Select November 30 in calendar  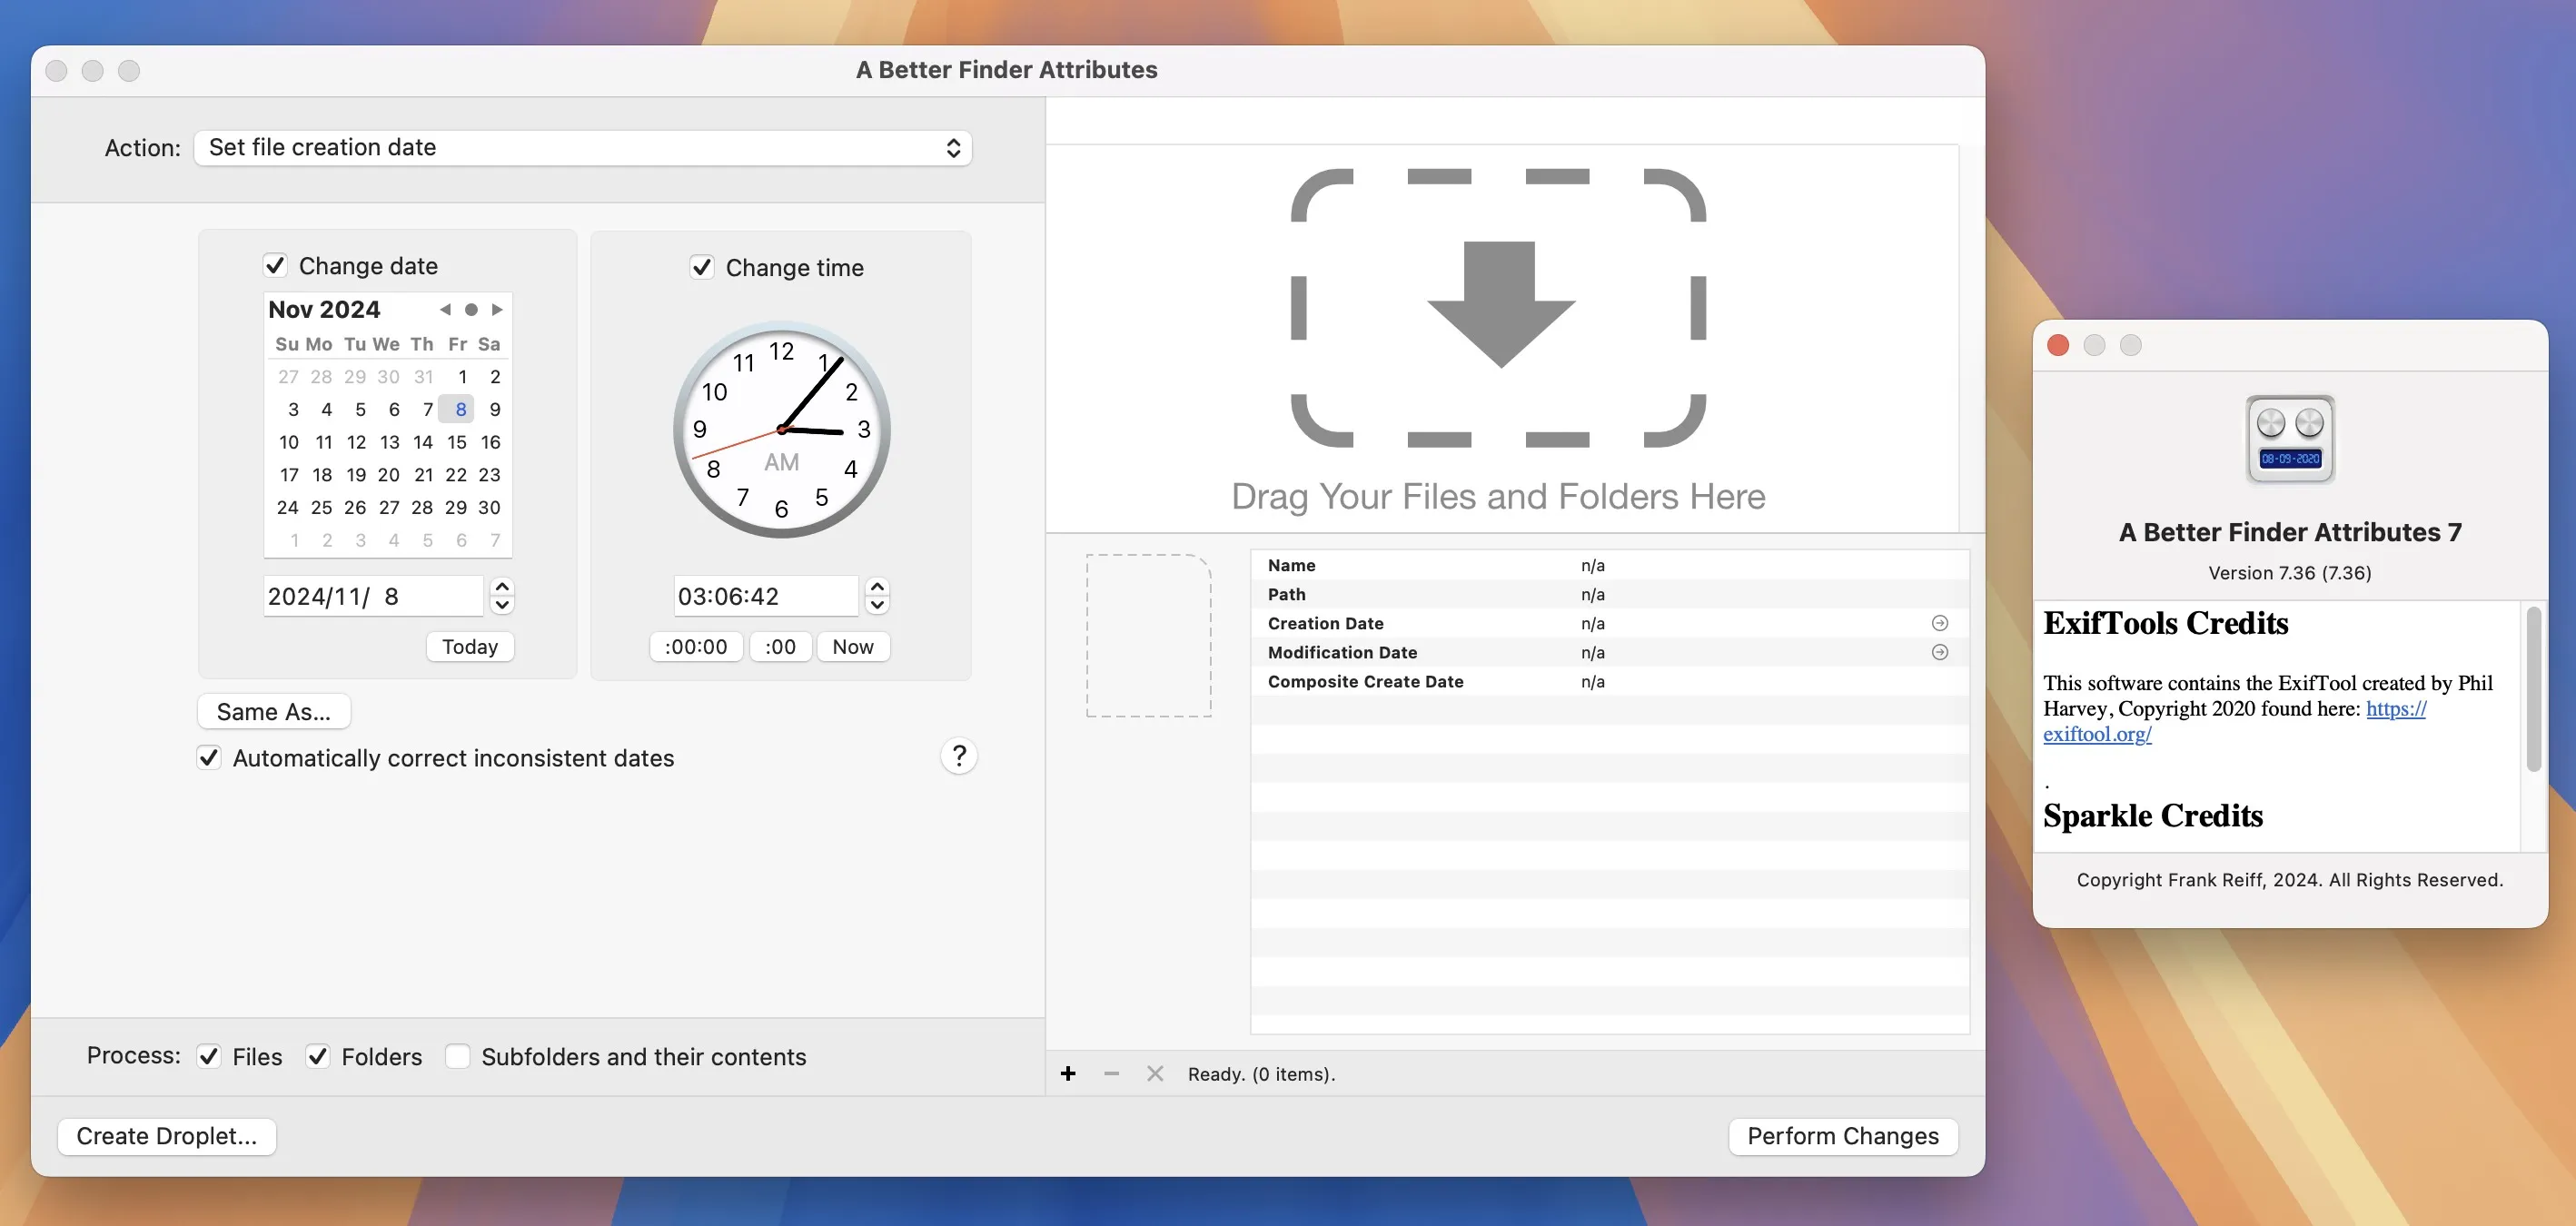point(489,507)
